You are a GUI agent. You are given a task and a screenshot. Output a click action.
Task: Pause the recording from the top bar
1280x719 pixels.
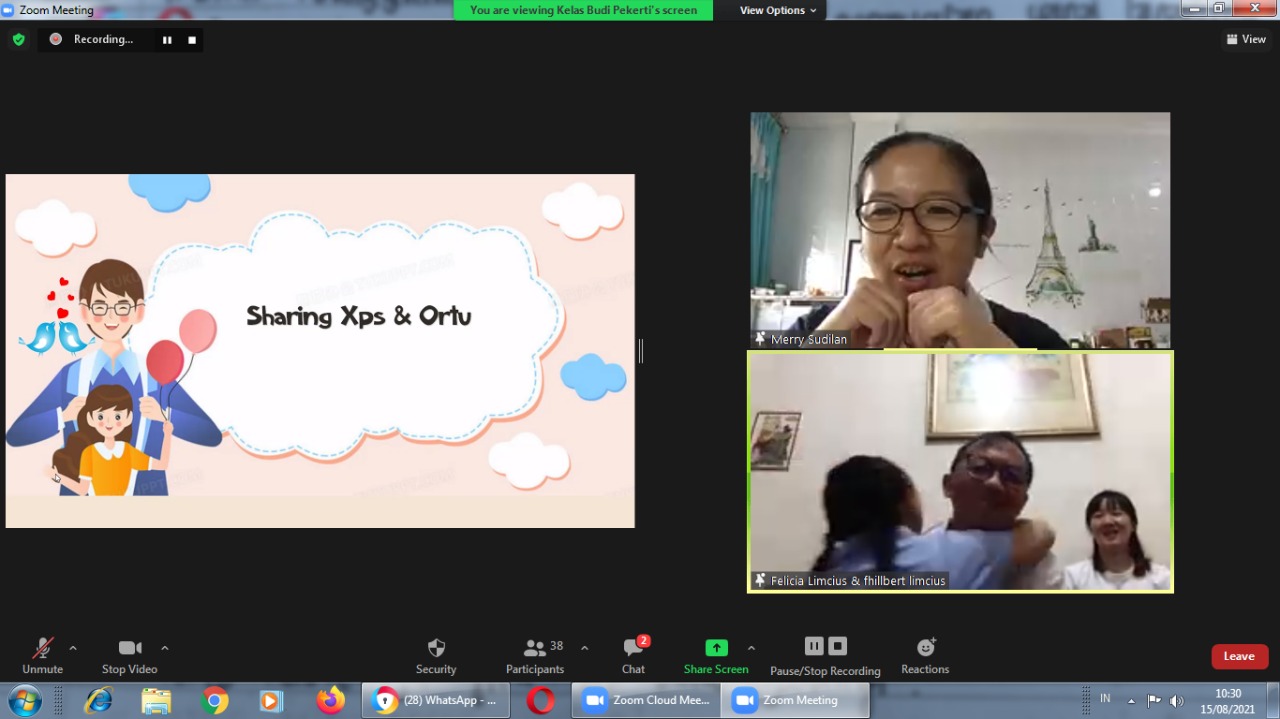(x=167, y=40)
